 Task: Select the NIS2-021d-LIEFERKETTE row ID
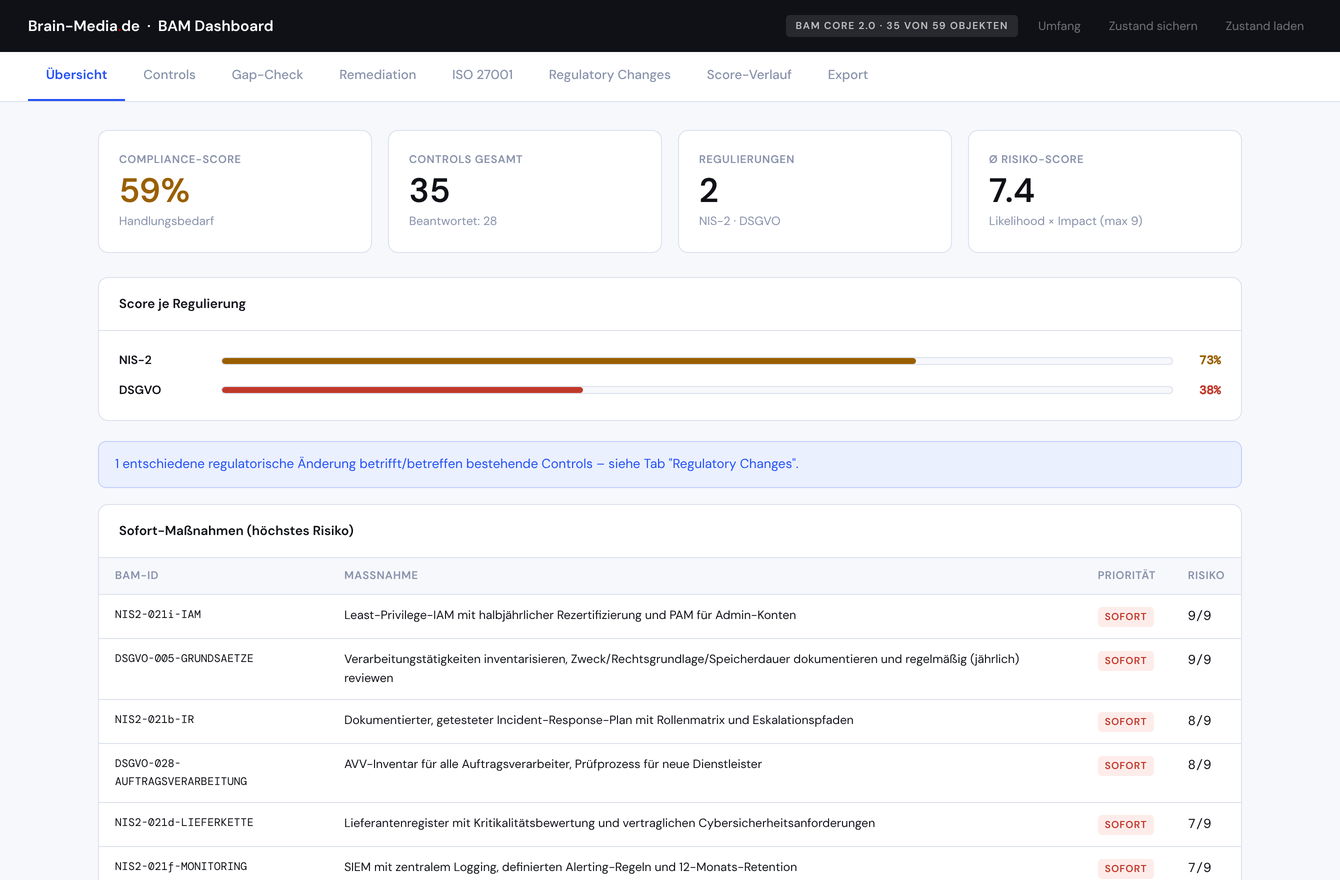184,822
